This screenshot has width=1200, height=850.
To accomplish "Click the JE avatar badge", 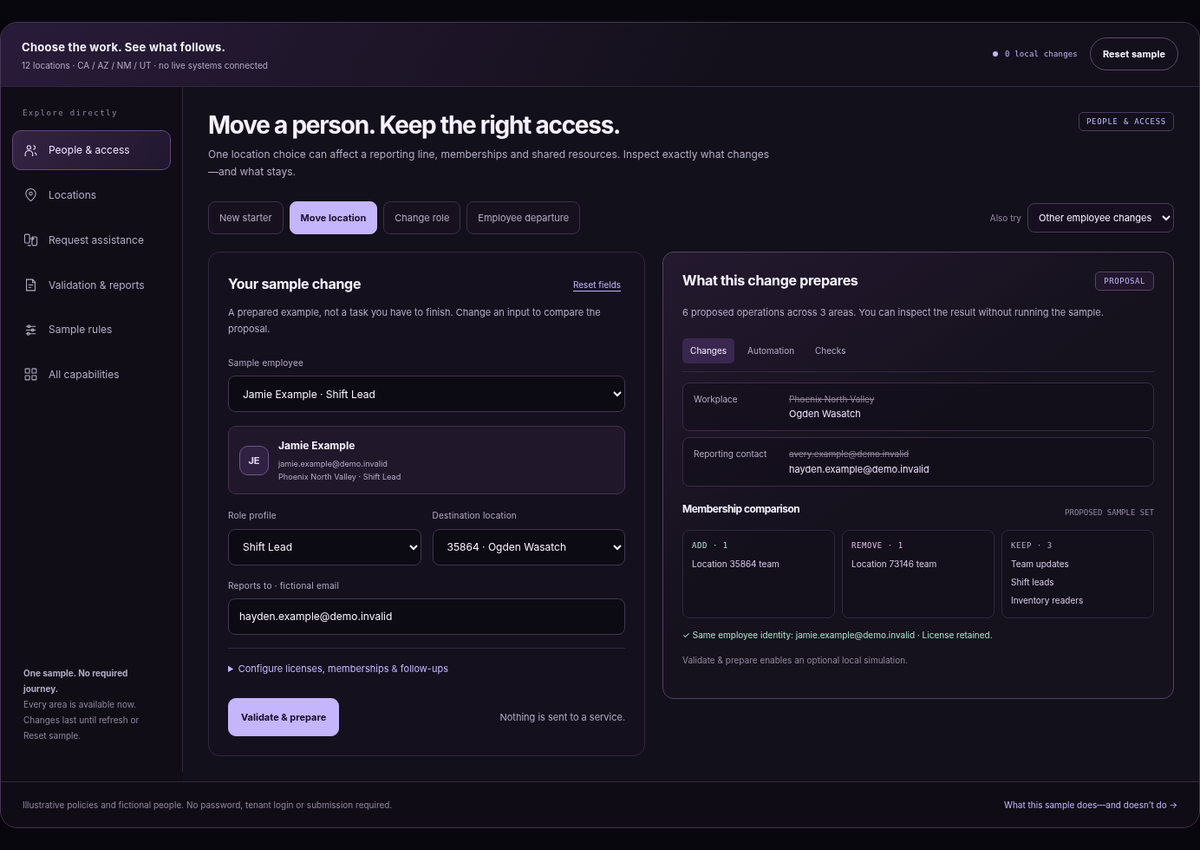I will 254,461.
